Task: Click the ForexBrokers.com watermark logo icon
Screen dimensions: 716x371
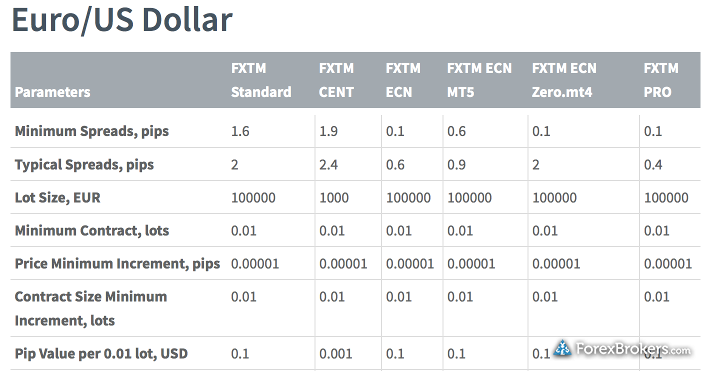Action: click(563, 349)
